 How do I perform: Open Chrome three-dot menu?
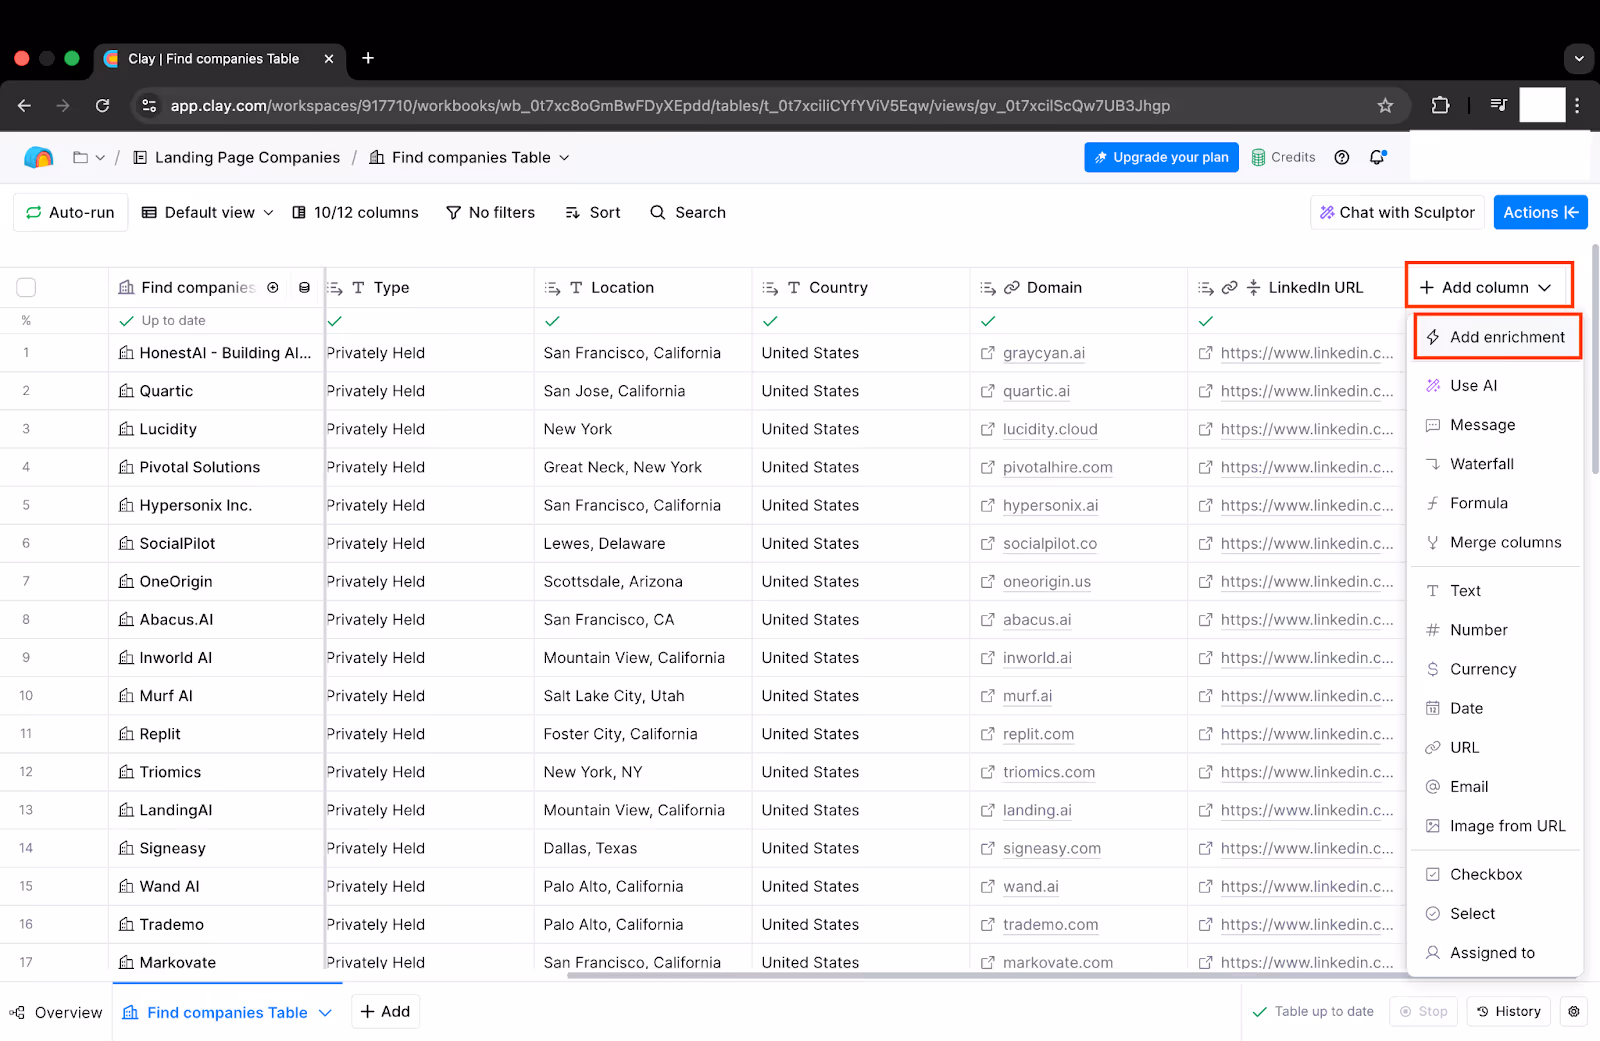[x=1577, y=105]
